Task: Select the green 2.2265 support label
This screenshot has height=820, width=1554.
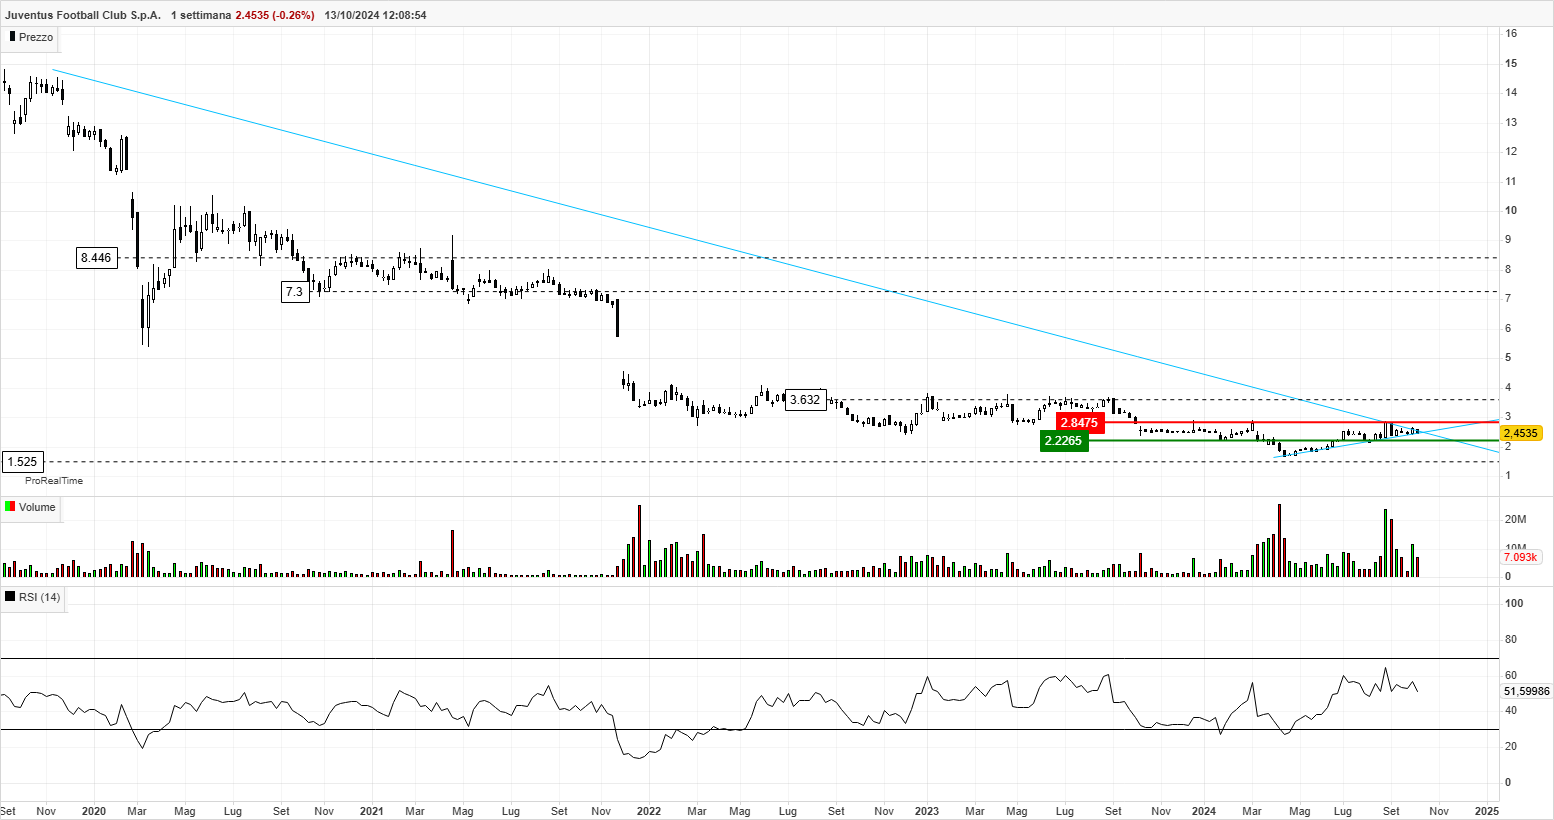Action: click(1063, 441)
